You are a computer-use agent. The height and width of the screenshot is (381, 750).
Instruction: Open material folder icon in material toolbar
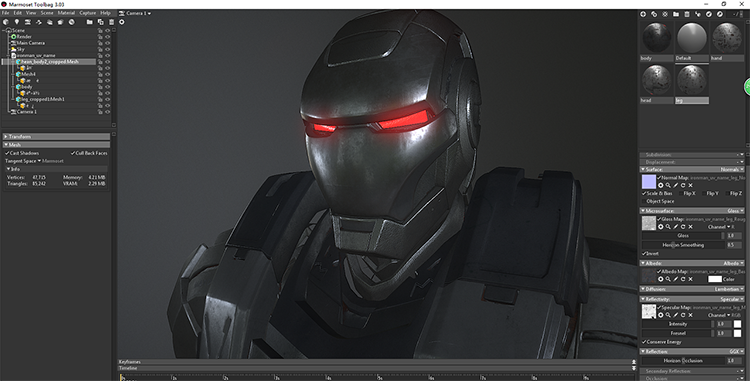click(x=676, y=14)
